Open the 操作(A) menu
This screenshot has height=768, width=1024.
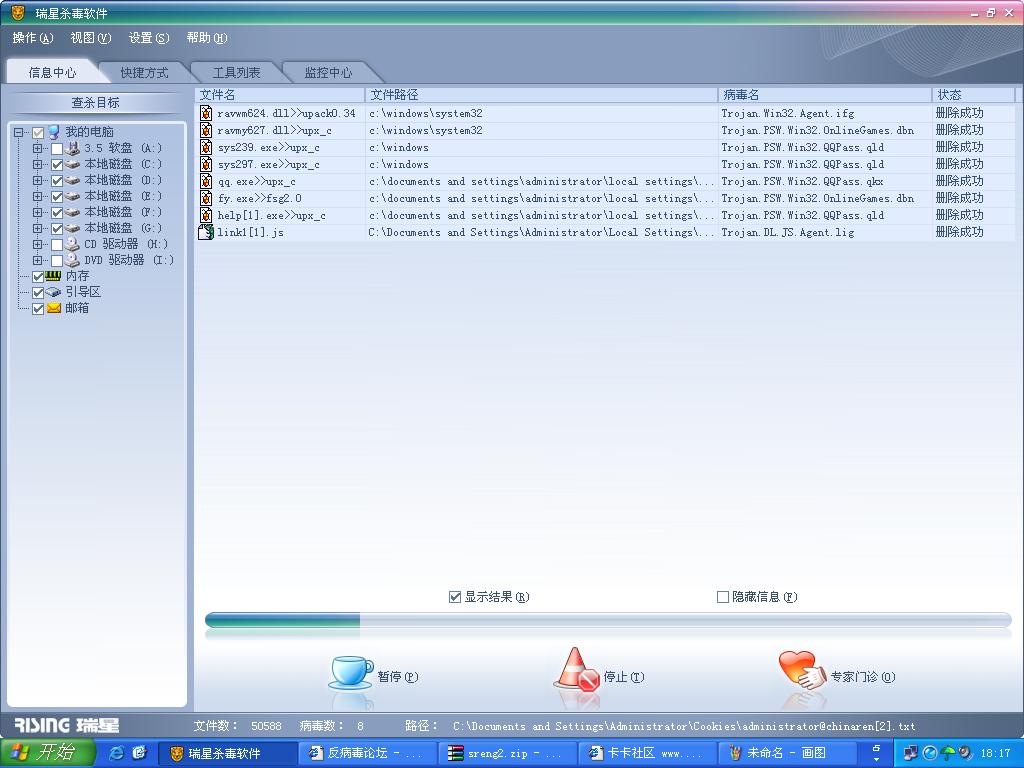pos(33,38)
